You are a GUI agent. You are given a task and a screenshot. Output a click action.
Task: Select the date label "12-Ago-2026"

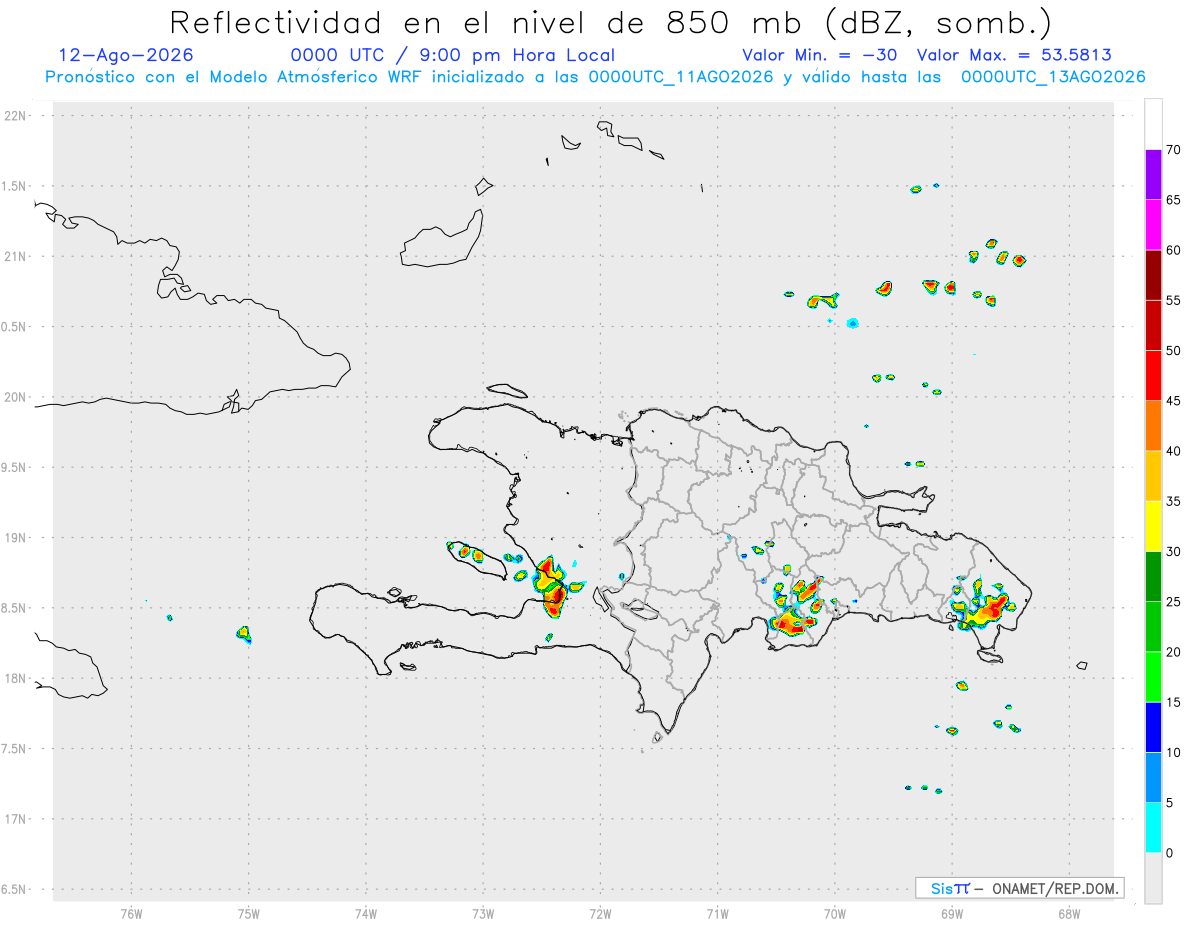(x=126, y=55)
